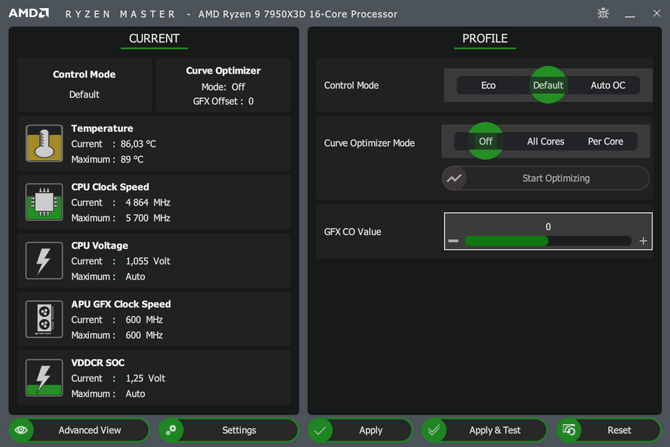Click CPU voltage value 1,055 Volt

click(x=148, y=261)
